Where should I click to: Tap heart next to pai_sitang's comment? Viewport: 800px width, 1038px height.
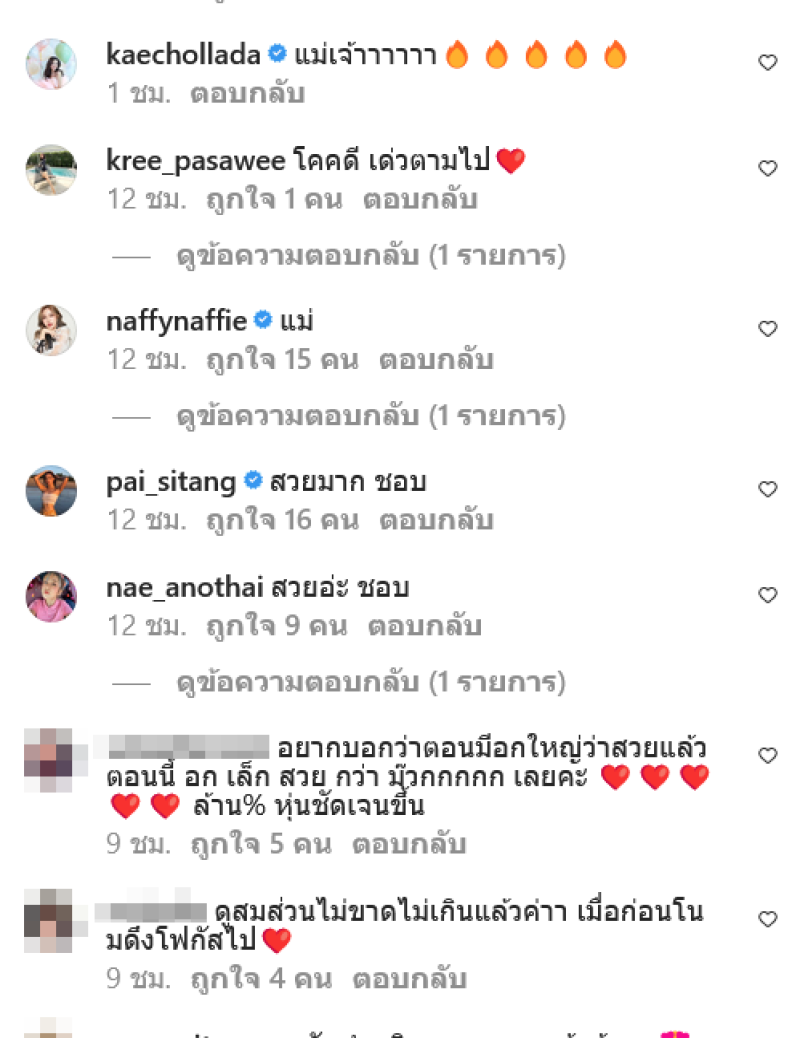coord(767,489)
